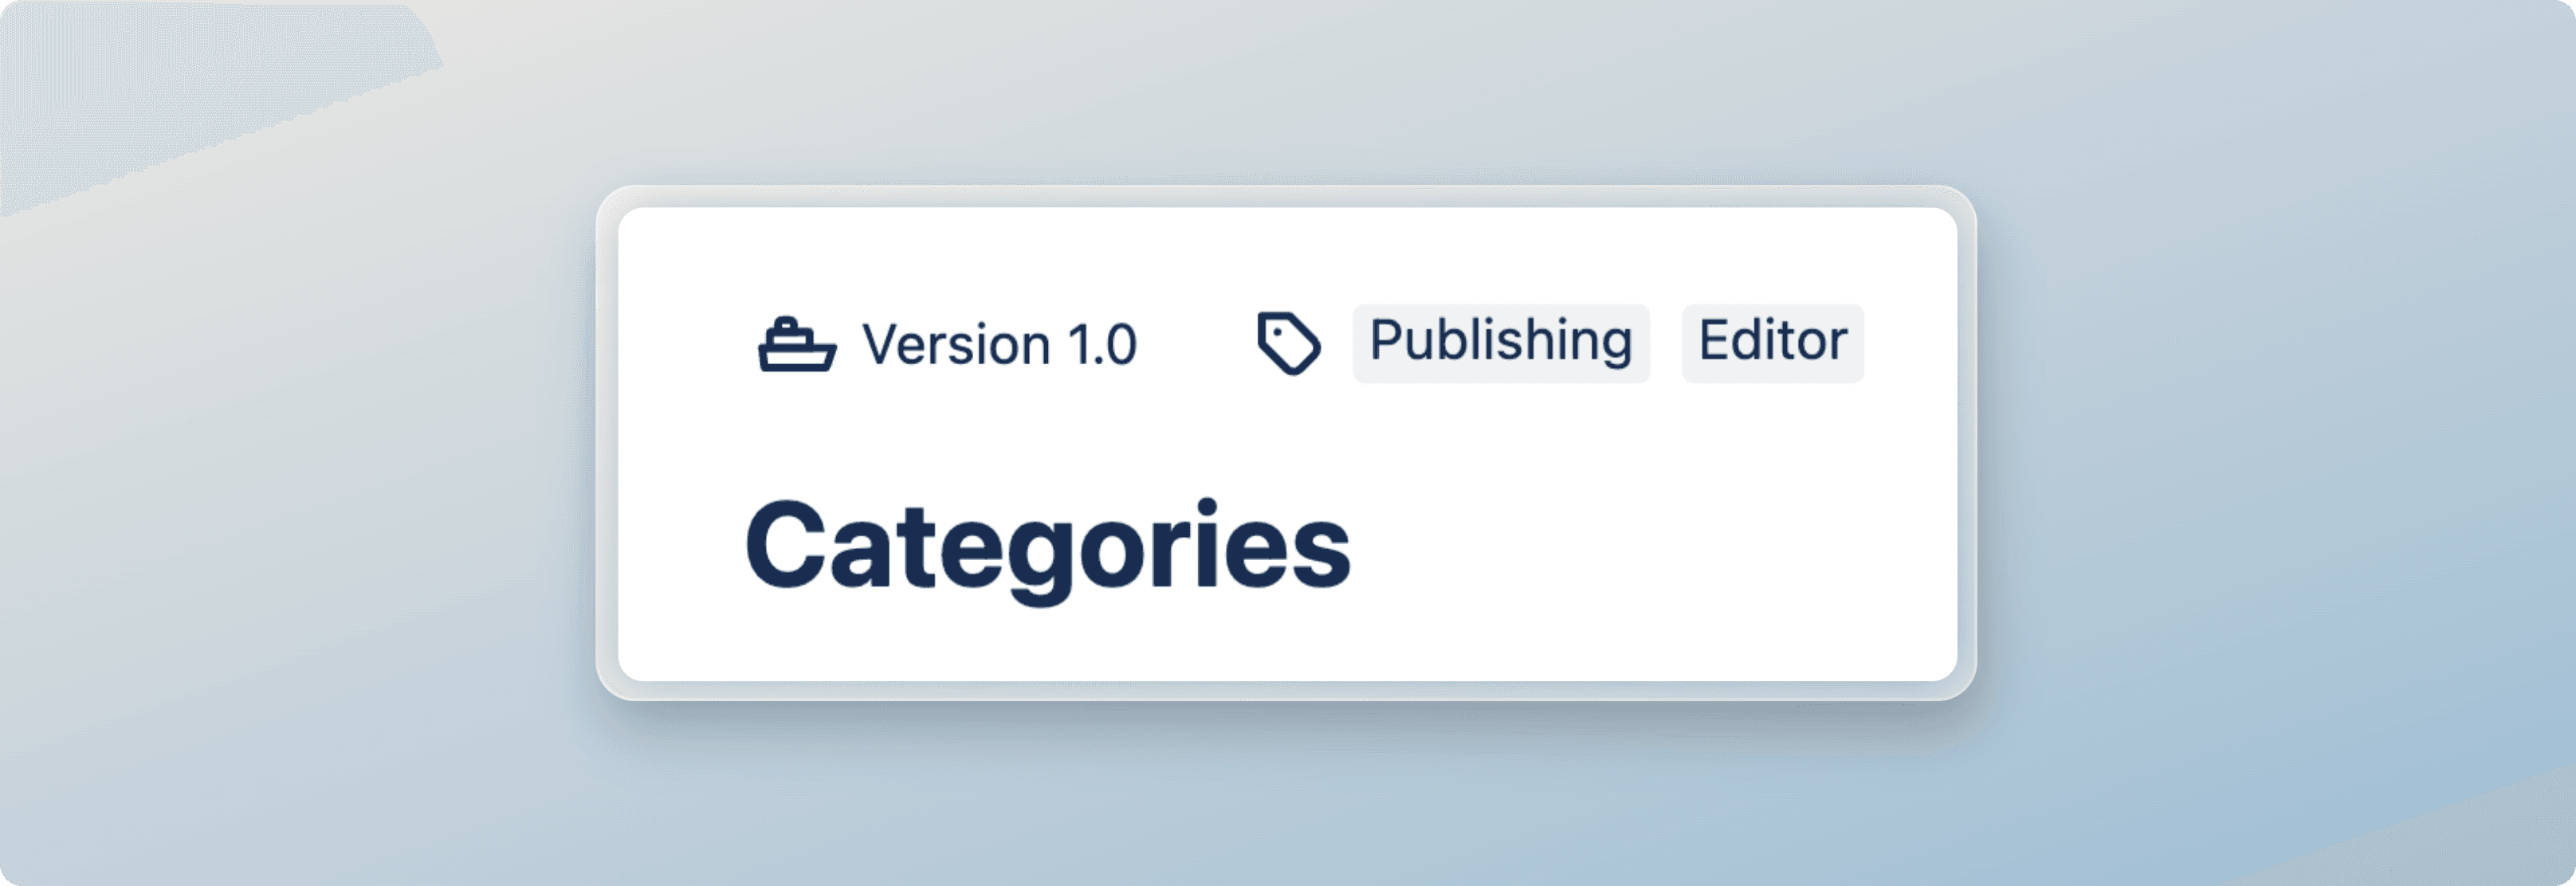The image size is (2576, 886).
Task: Select the Publishing tag chip
Action: 1501,343
